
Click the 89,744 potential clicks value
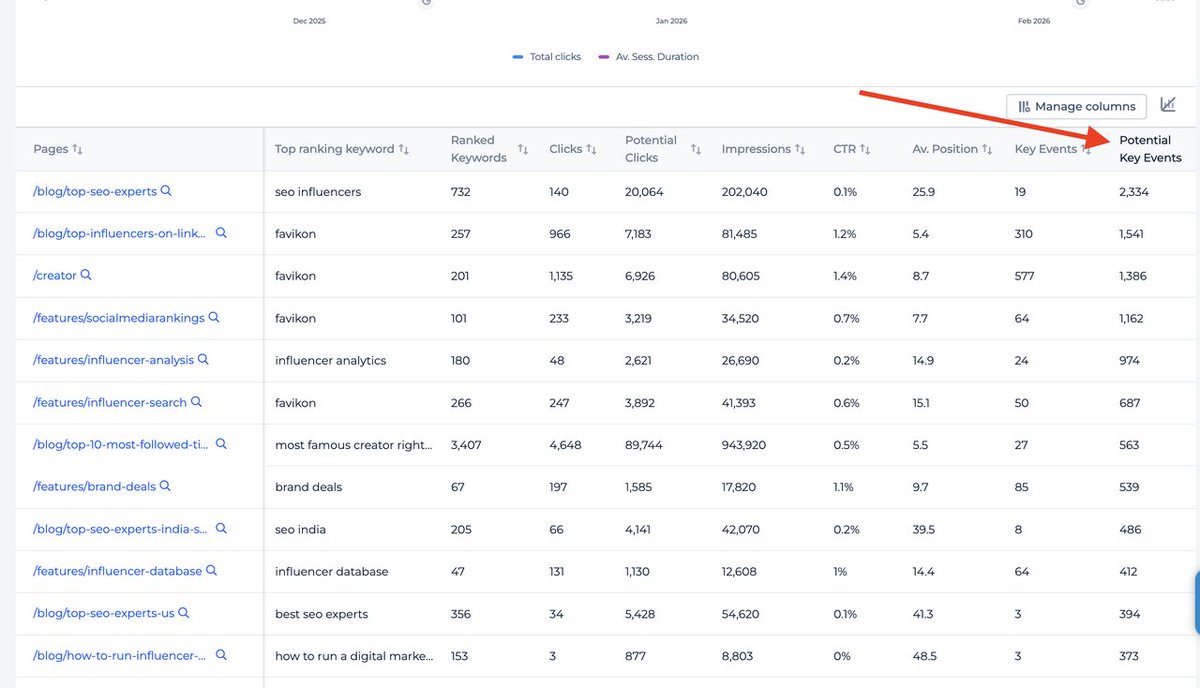(x=644, y=445)
